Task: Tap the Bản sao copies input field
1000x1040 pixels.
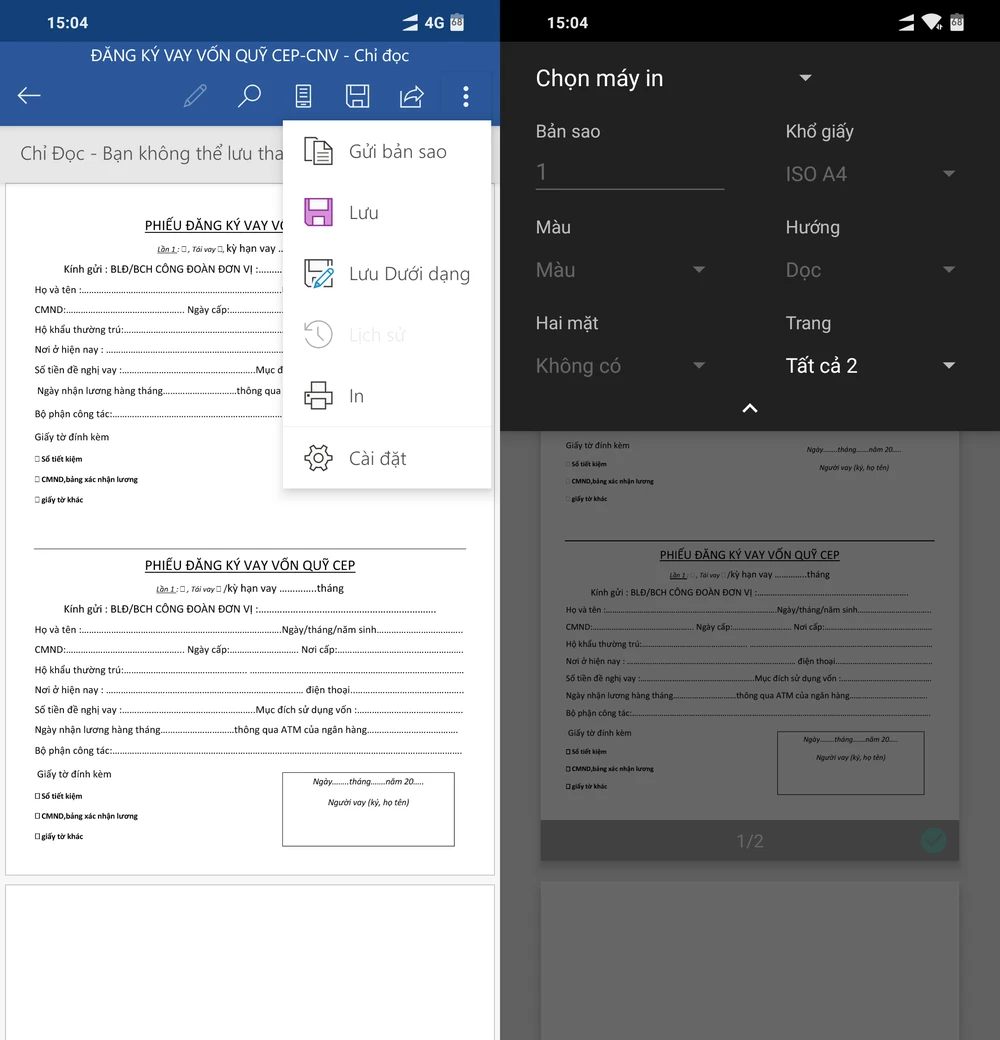Action: click(629, 172)
